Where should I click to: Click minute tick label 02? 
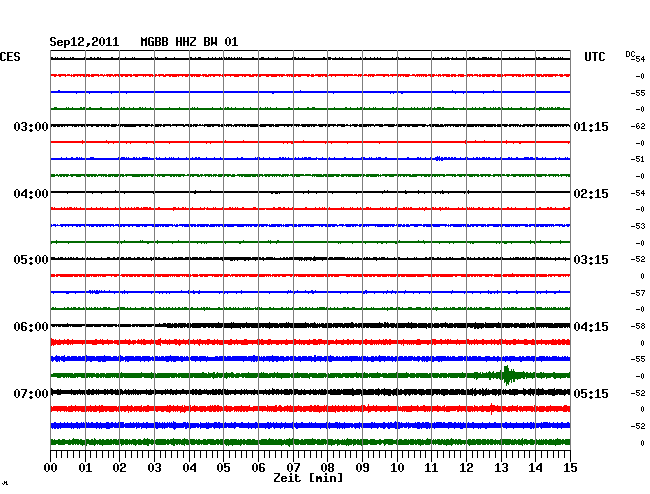point(119,468)
